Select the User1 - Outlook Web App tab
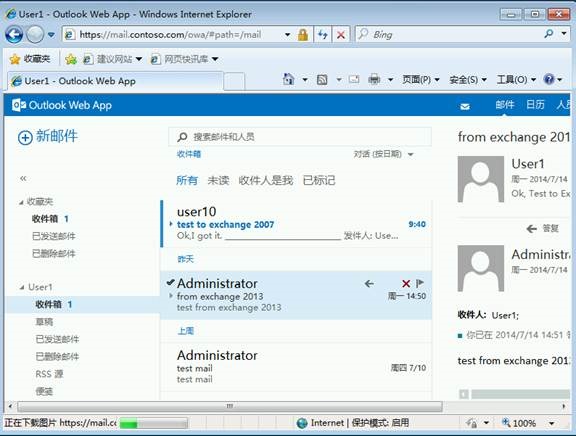This screenshot has width=576, height=436. coord(115,81)
